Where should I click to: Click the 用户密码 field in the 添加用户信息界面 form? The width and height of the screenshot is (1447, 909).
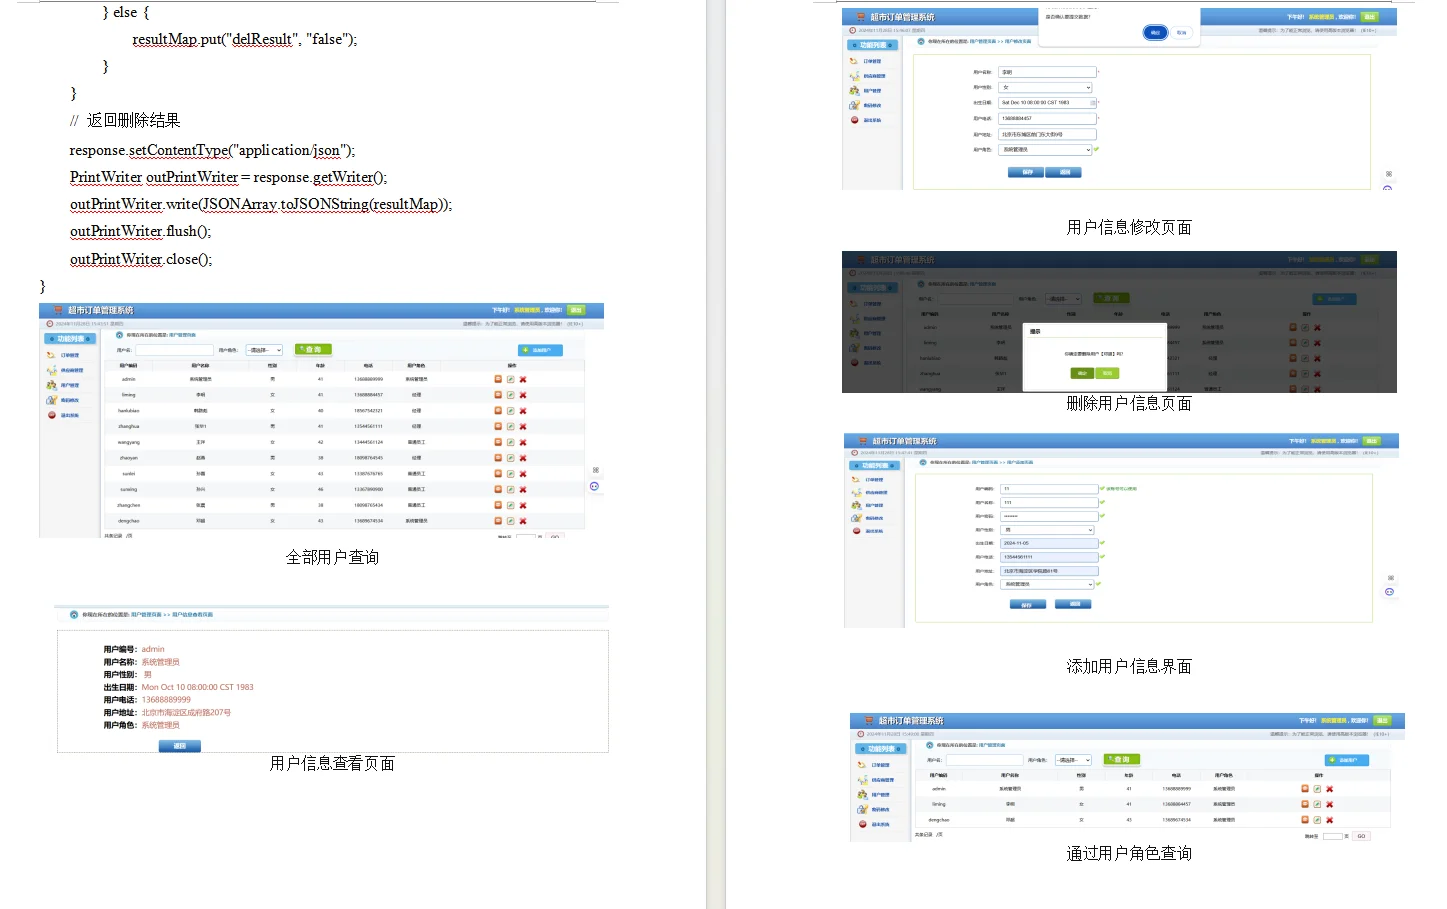(x=1050, y=516)
